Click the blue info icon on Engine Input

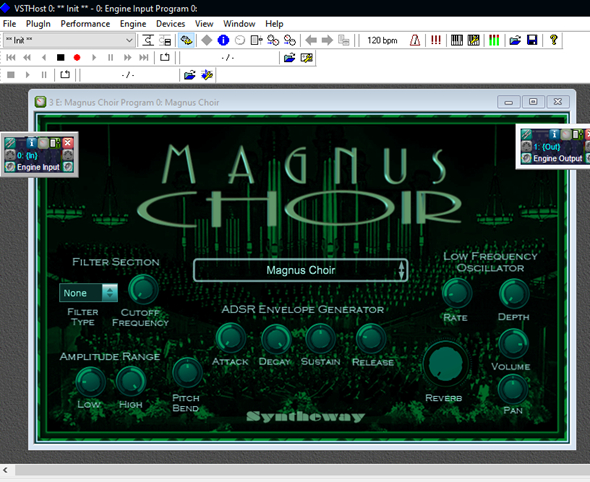click(32, 143)
